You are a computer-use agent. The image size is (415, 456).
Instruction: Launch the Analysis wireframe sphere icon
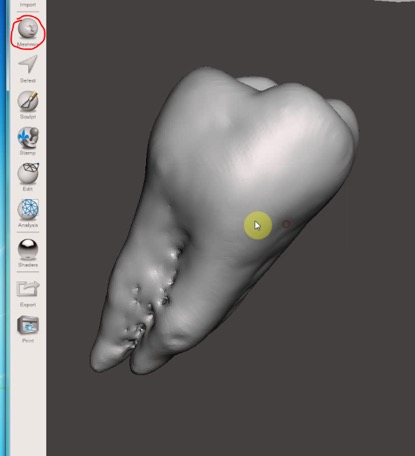pyautogui.click(x=28, y=209)
